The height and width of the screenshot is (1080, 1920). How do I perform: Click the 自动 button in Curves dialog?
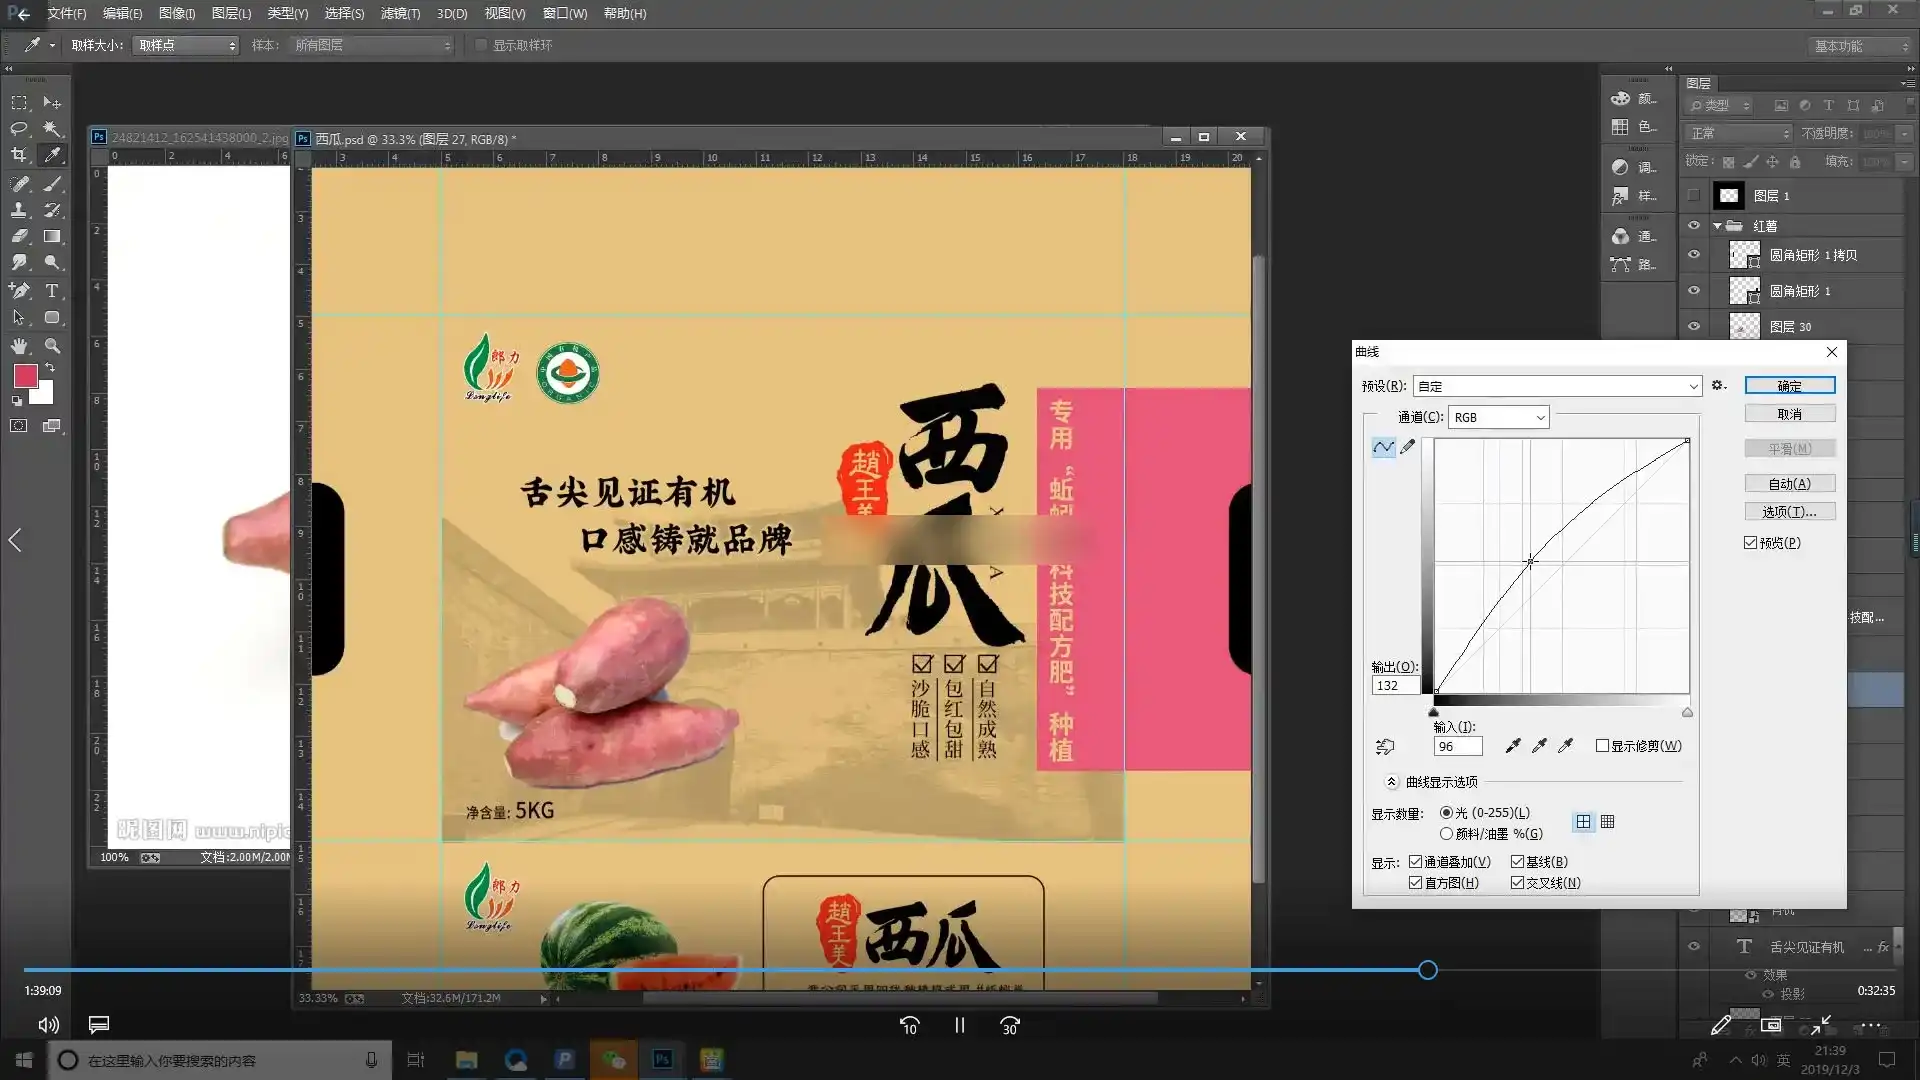point(1789,483)
